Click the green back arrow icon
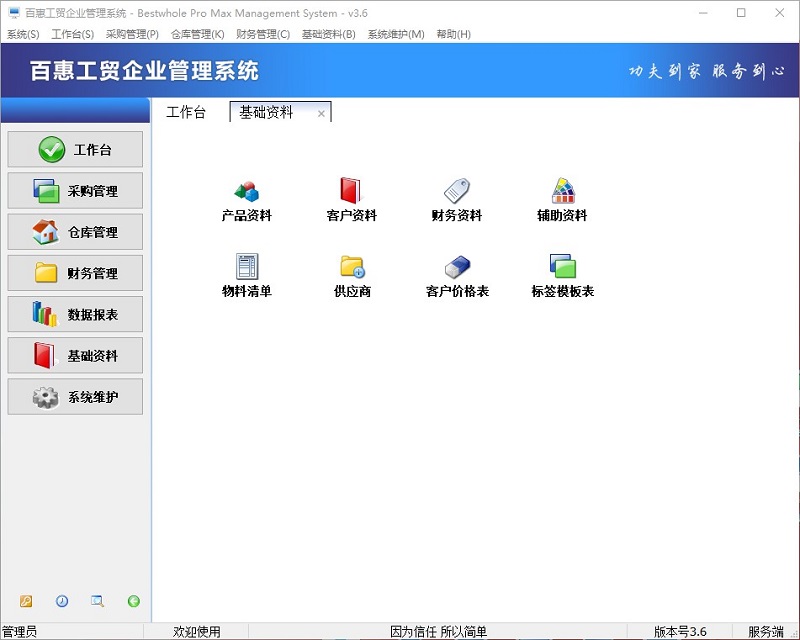 coord(134,601)
